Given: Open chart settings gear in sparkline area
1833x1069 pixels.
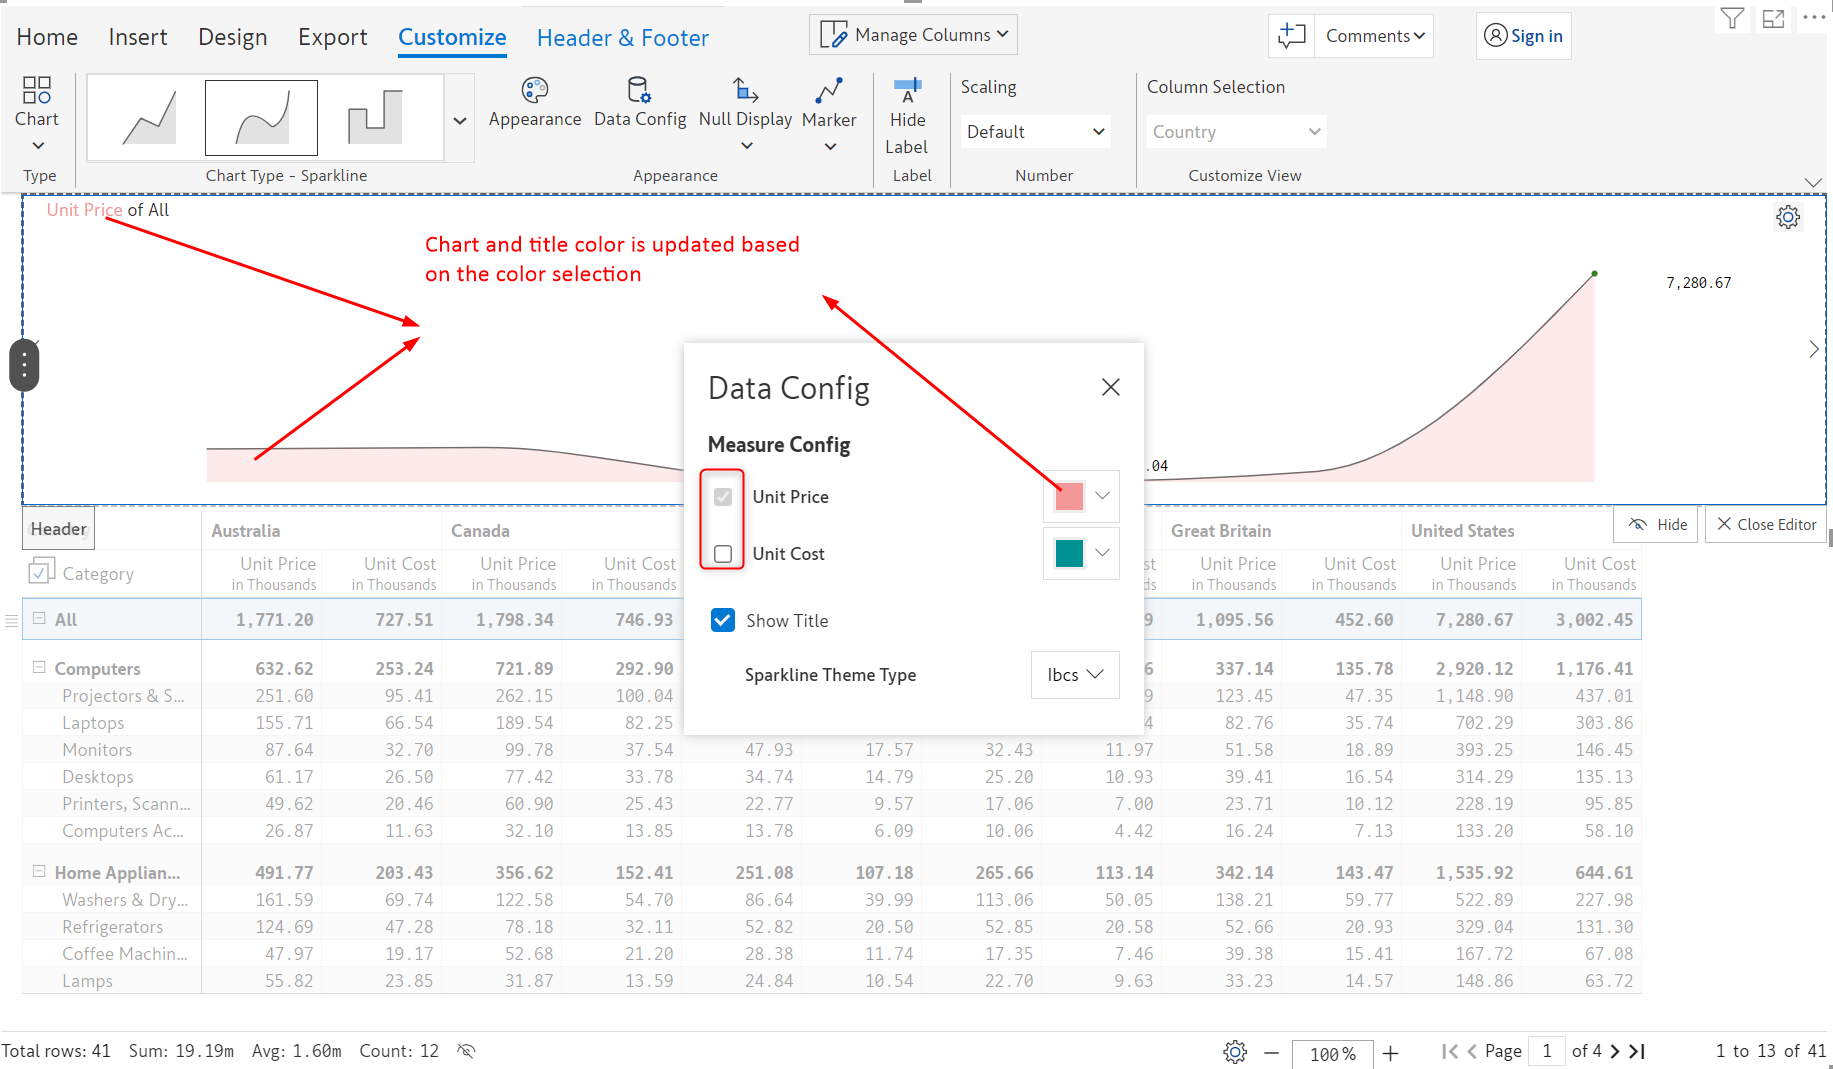Looking at the screenshot, I should click(1787, 217).
